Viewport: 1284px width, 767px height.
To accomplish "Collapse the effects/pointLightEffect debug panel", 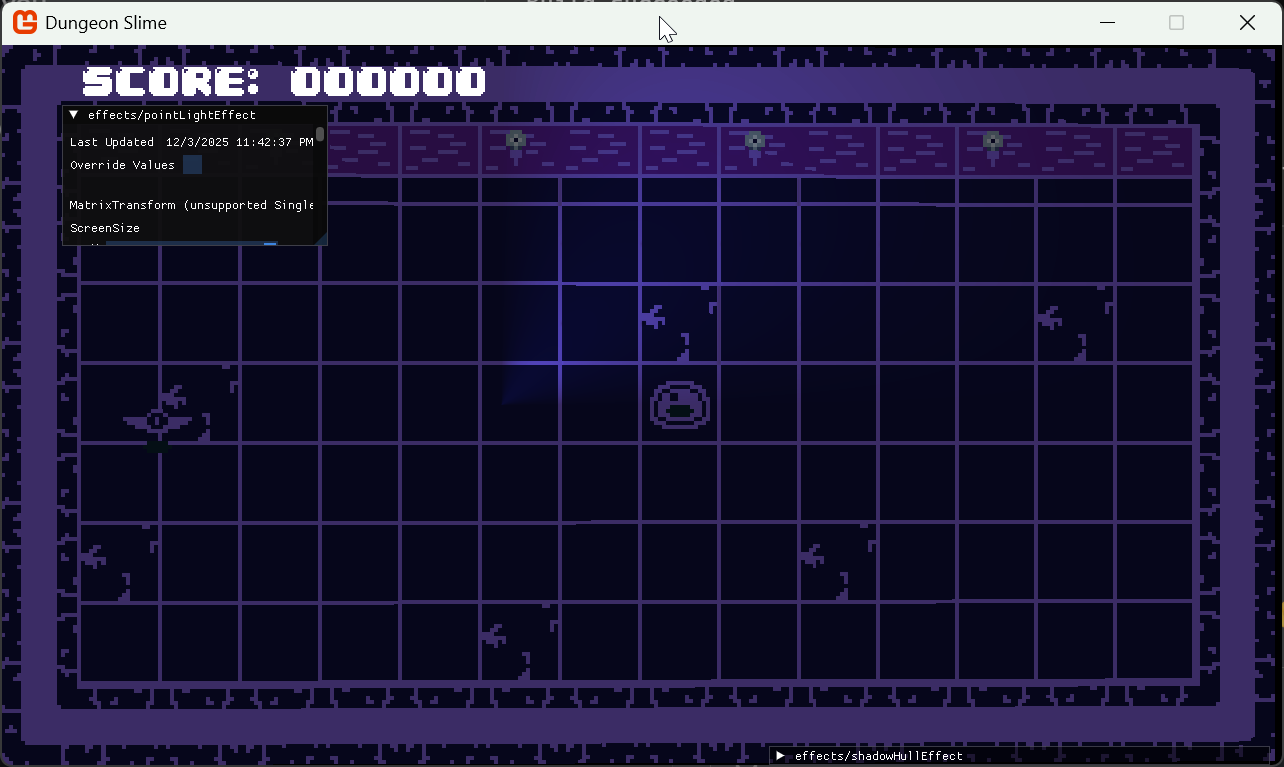I will click(x=71, y=114).
